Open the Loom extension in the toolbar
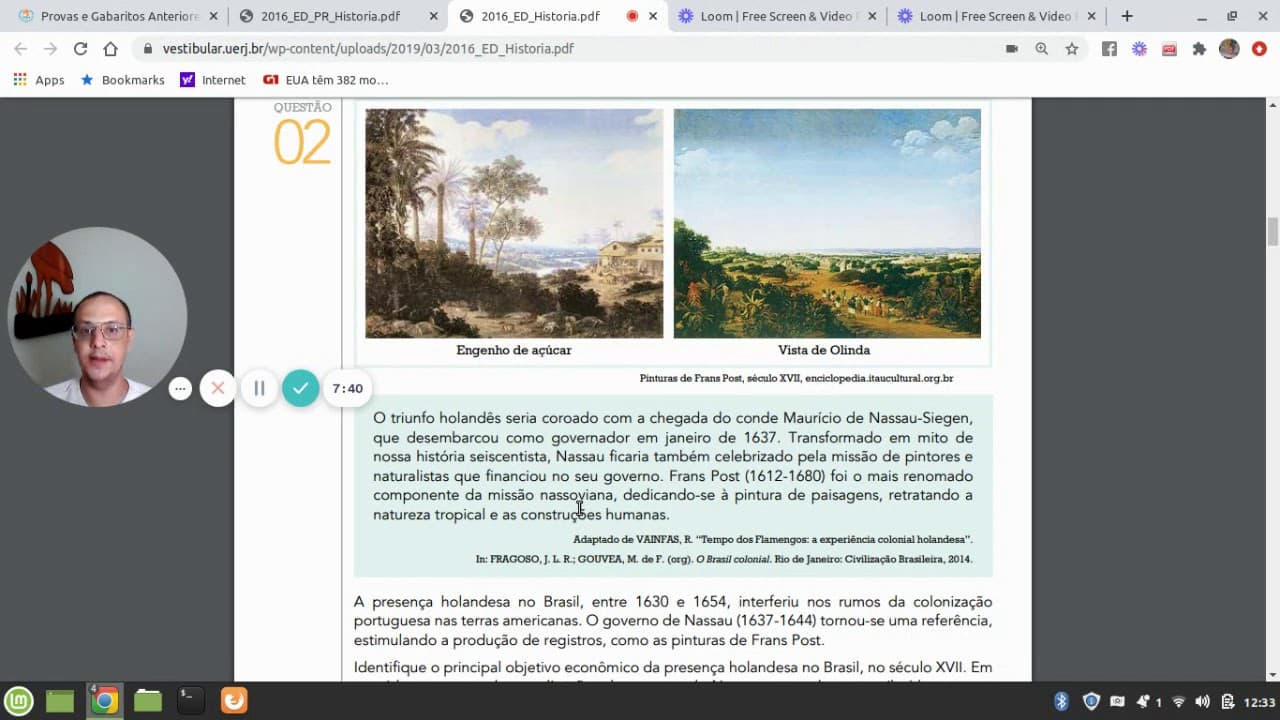The height and width of the screenshot is (720, 1280). [1139, 48]
